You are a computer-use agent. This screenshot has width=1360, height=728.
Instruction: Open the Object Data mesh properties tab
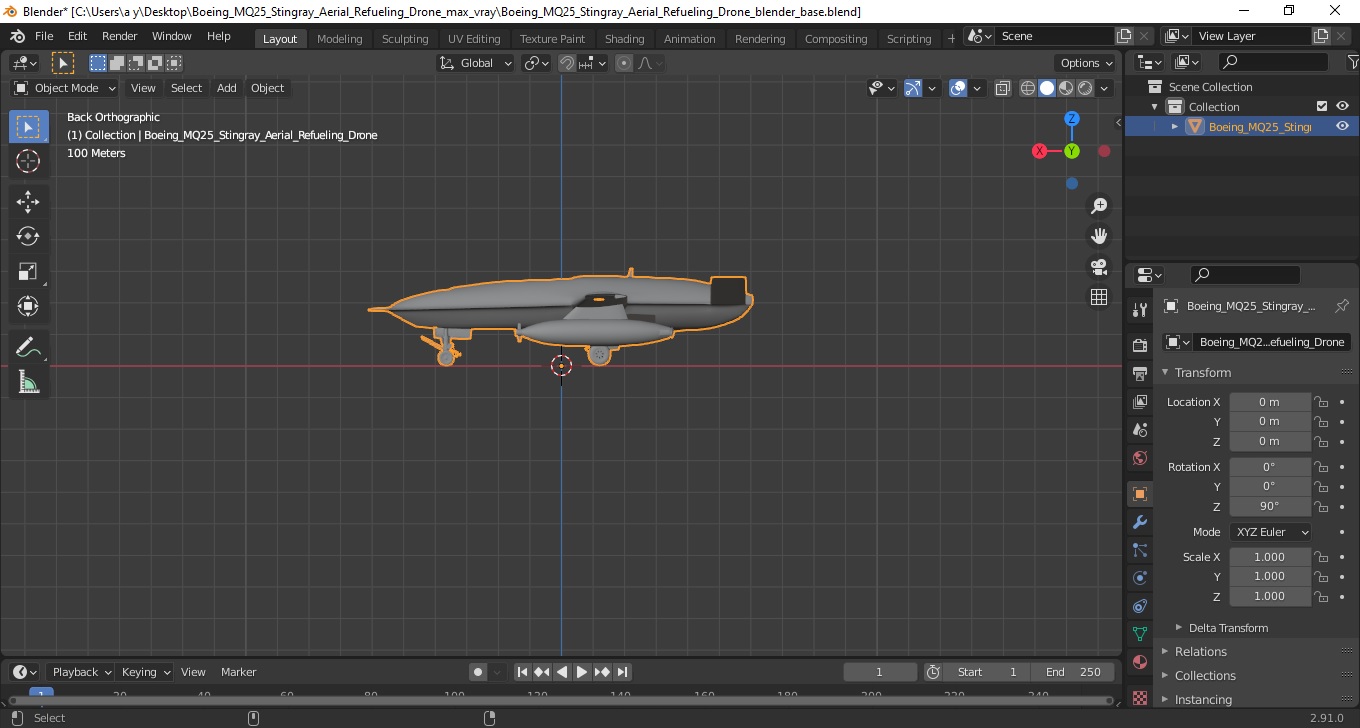pos(1140,634)
